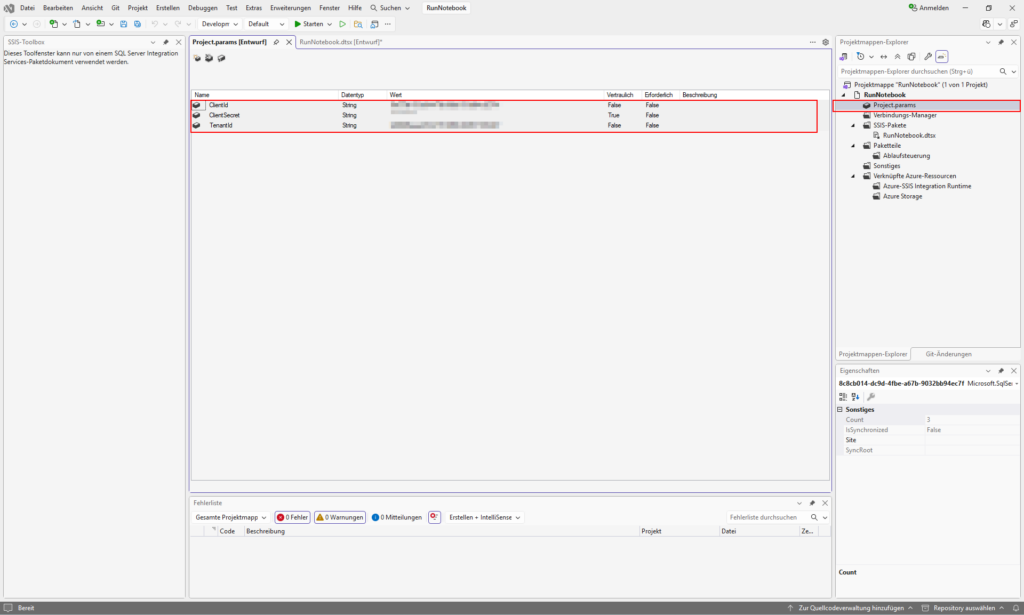Select the Add Parameter icon in Project.params
The height and width of the screenshot is (615, 1024).
point(197,57)
